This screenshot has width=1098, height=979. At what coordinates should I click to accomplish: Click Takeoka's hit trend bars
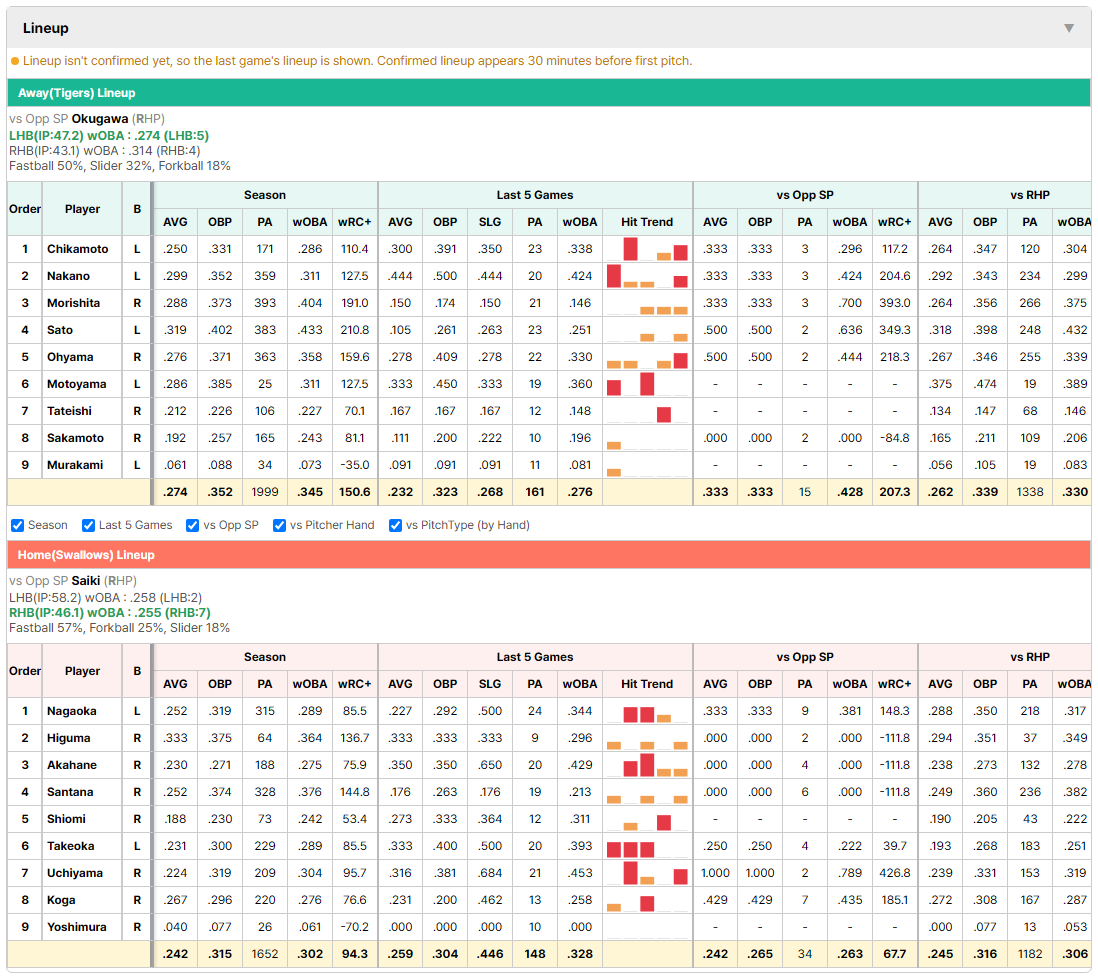(647, 846)
